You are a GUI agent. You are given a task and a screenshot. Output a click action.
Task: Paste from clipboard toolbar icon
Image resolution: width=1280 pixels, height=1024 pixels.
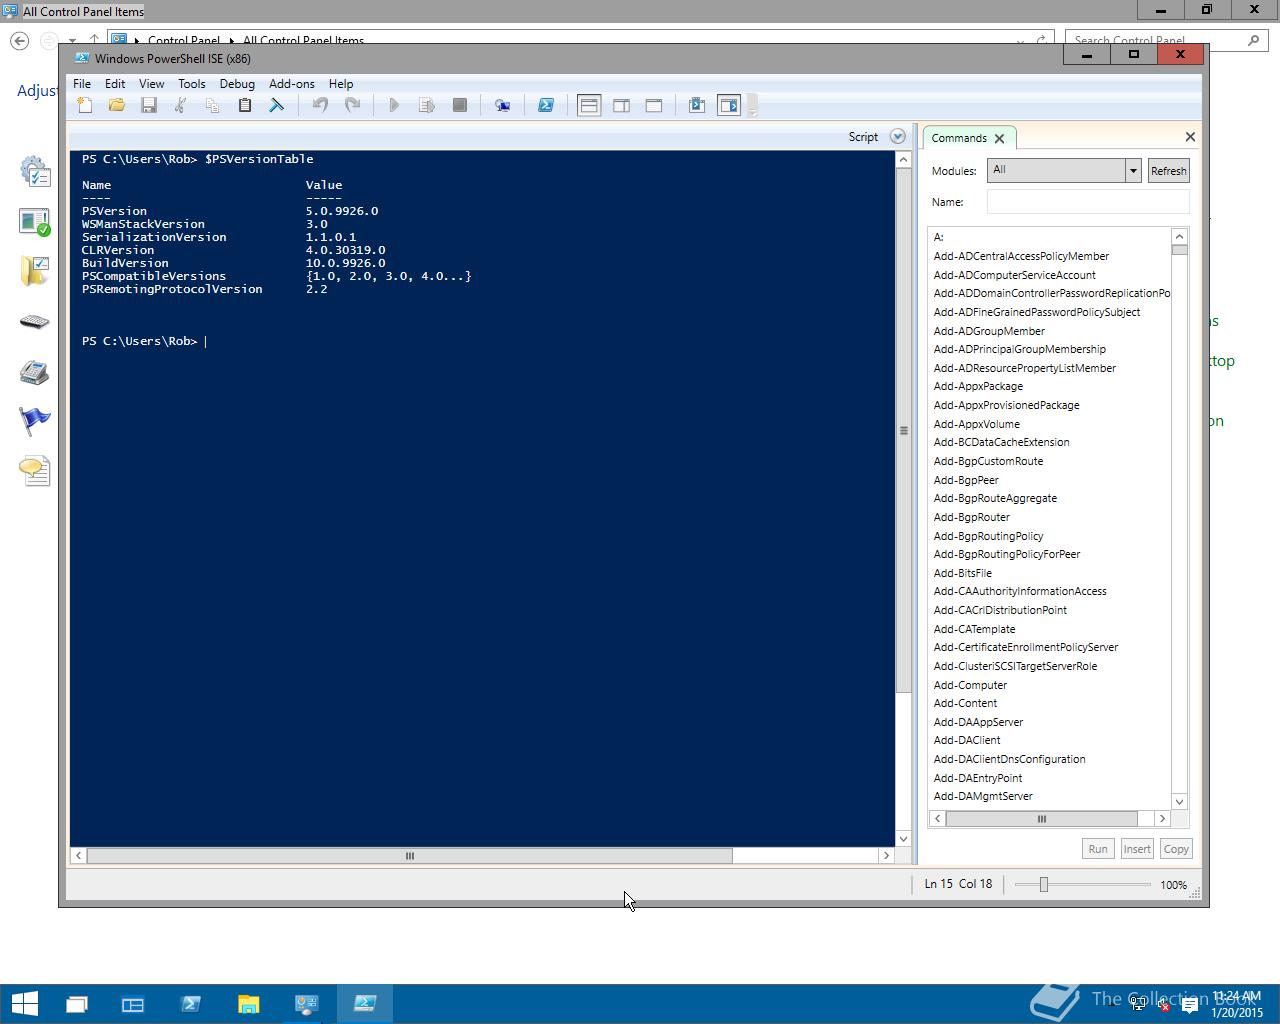[244, 105]
